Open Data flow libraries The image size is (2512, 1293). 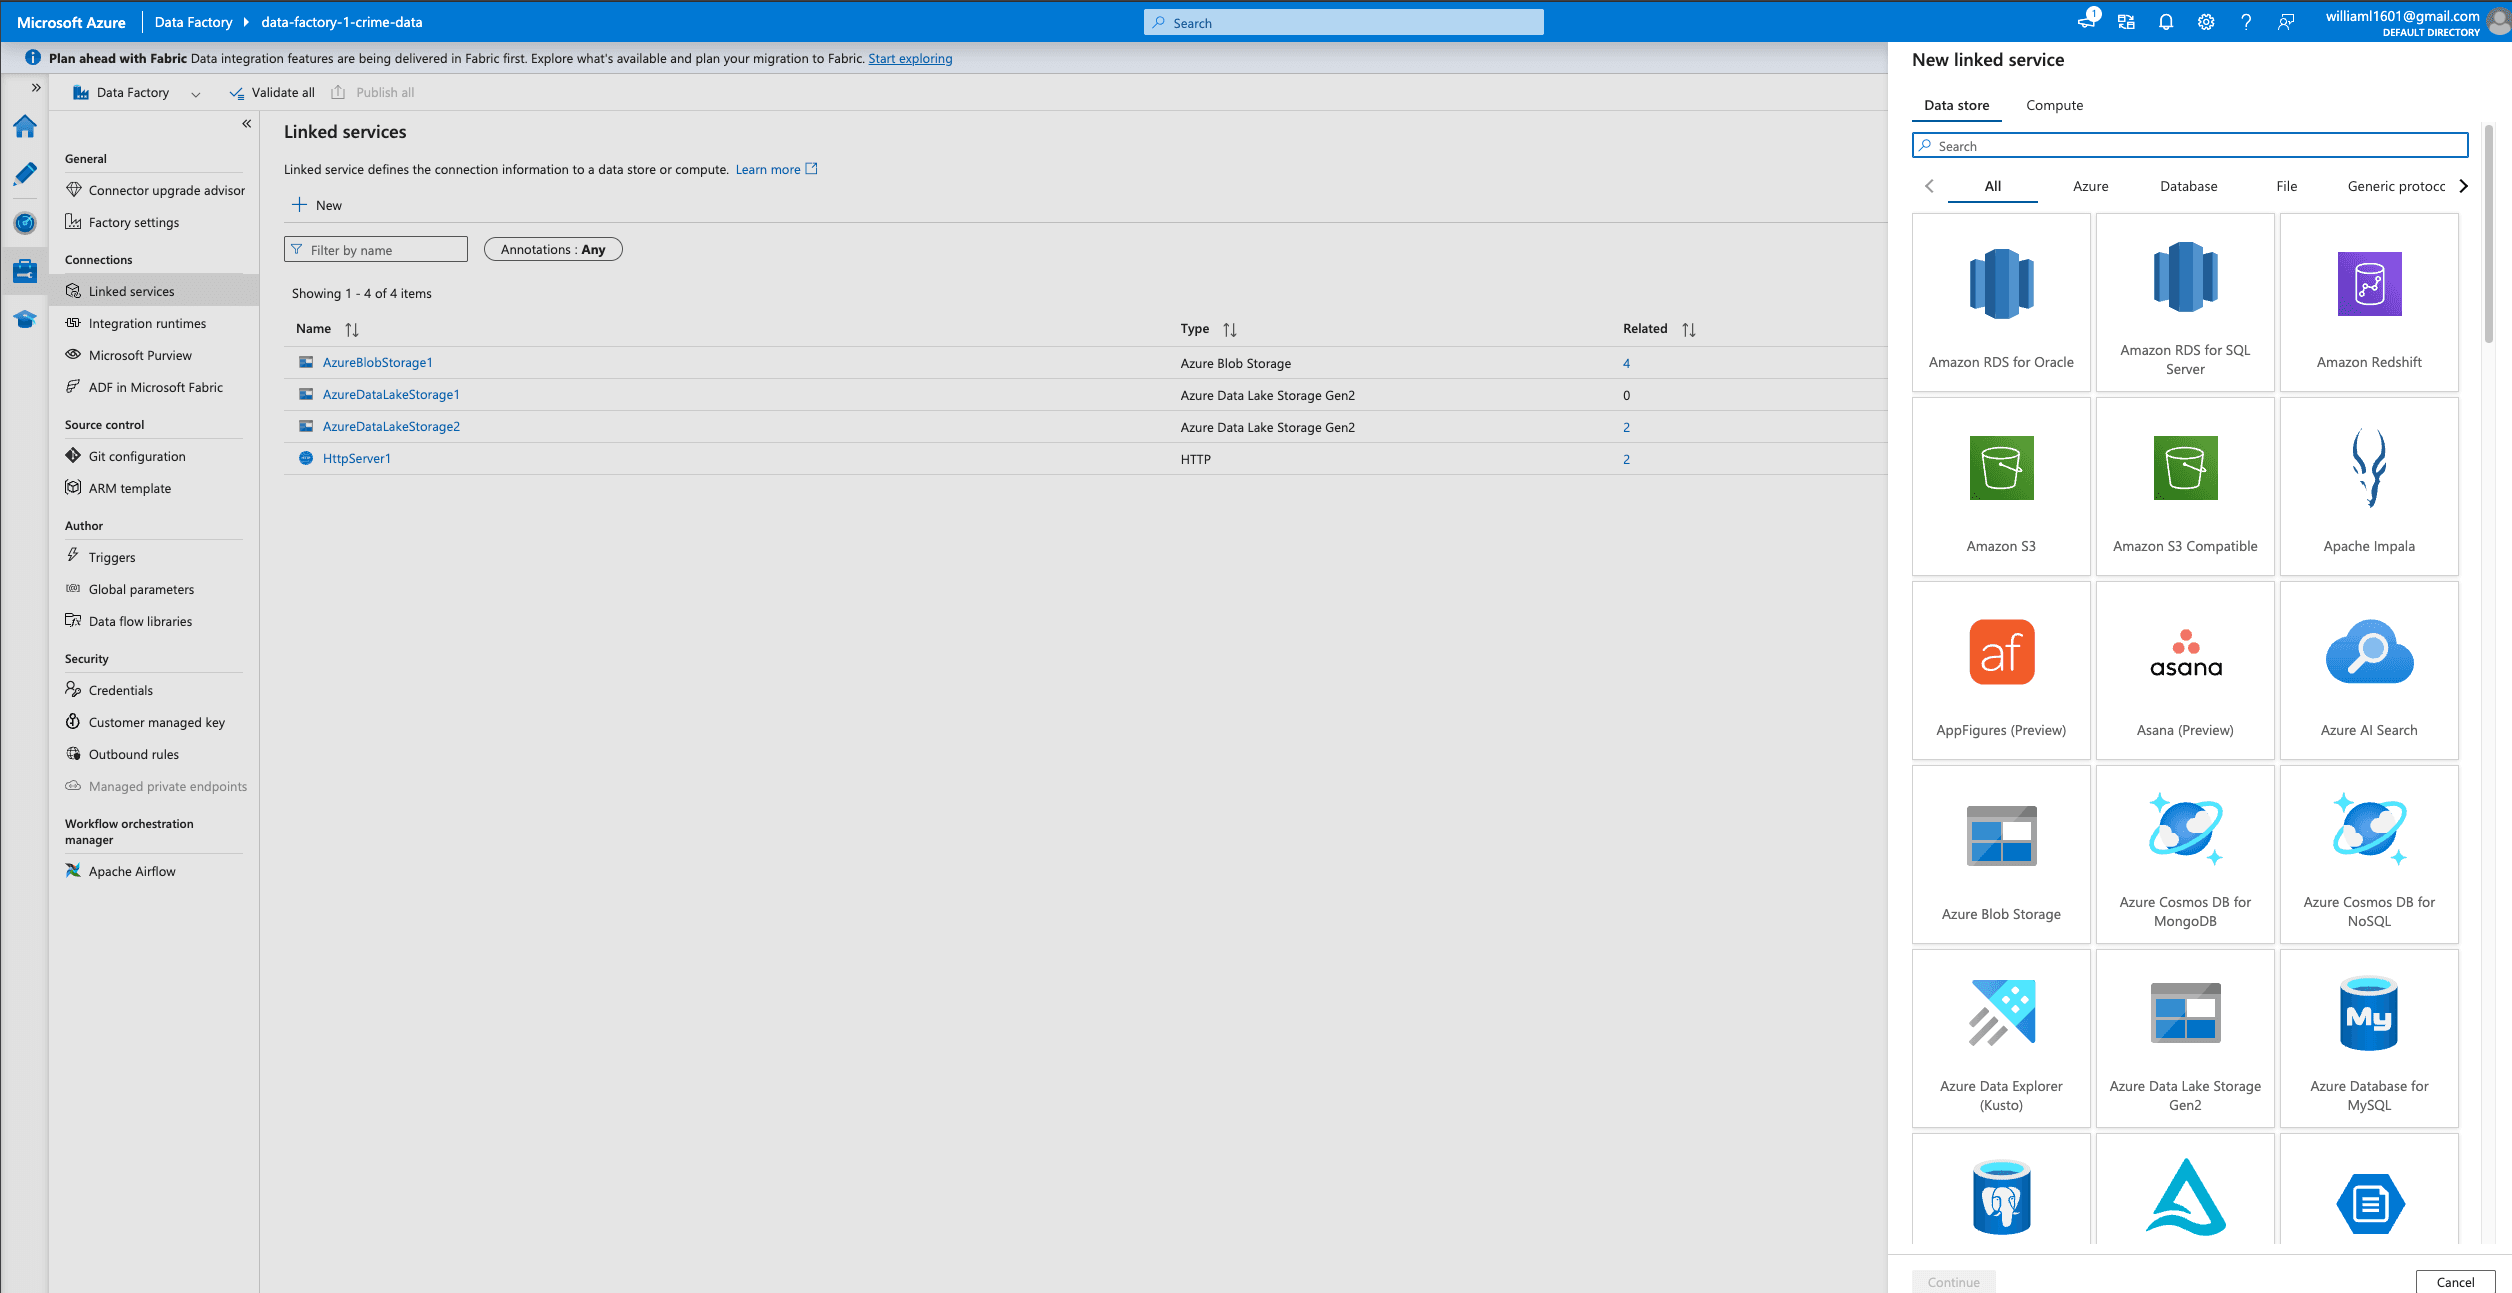pos(129,621)
